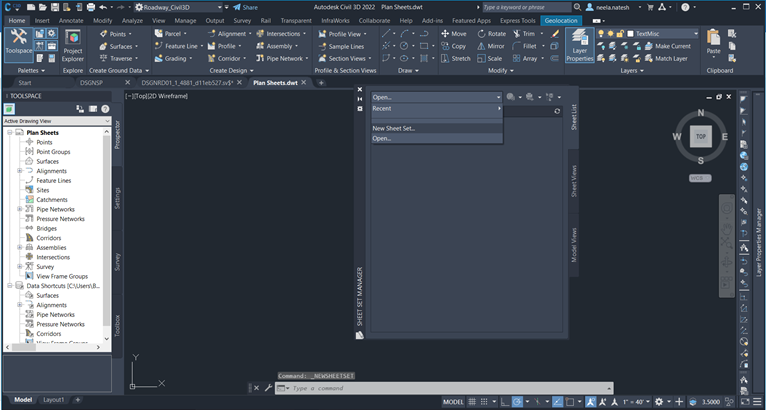Screen dimensions: 766x410
Task: Open the Toolspace palette
Action: click(x=19, y=44)
